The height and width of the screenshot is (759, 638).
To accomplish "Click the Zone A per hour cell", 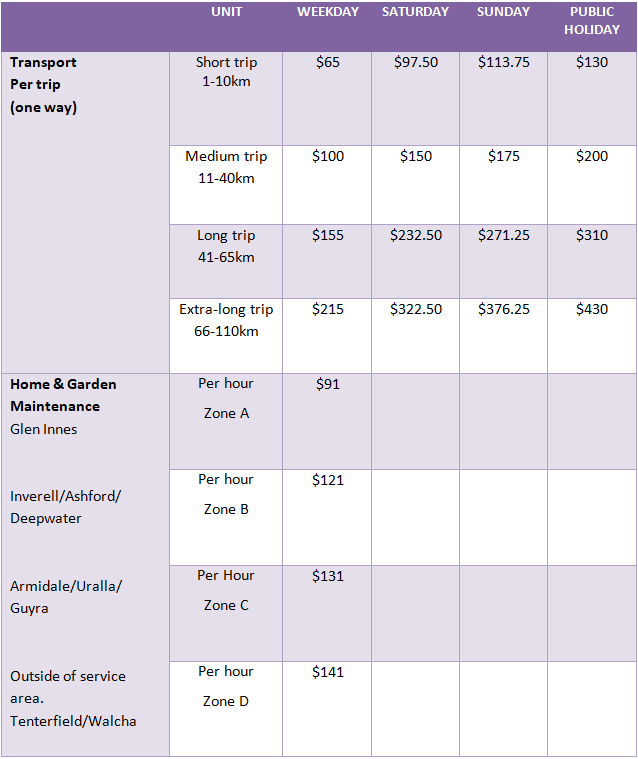I will 226,398.
